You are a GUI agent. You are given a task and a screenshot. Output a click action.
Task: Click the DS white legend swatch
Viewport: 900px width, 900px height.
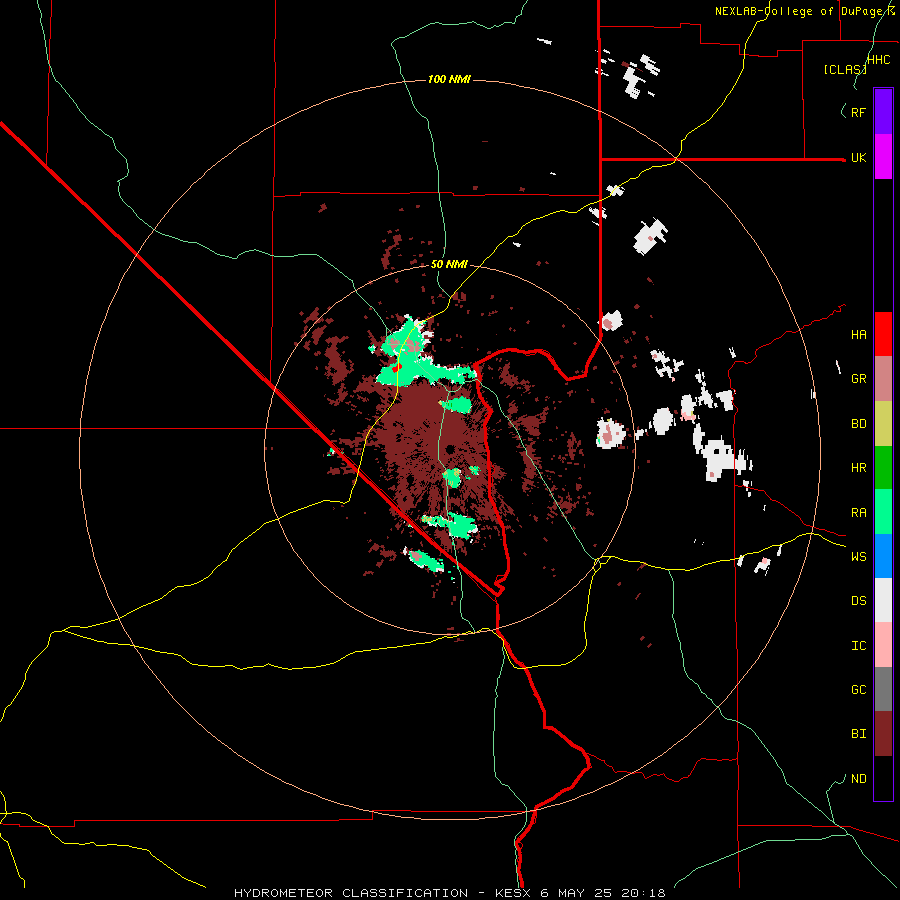point(883,600)
